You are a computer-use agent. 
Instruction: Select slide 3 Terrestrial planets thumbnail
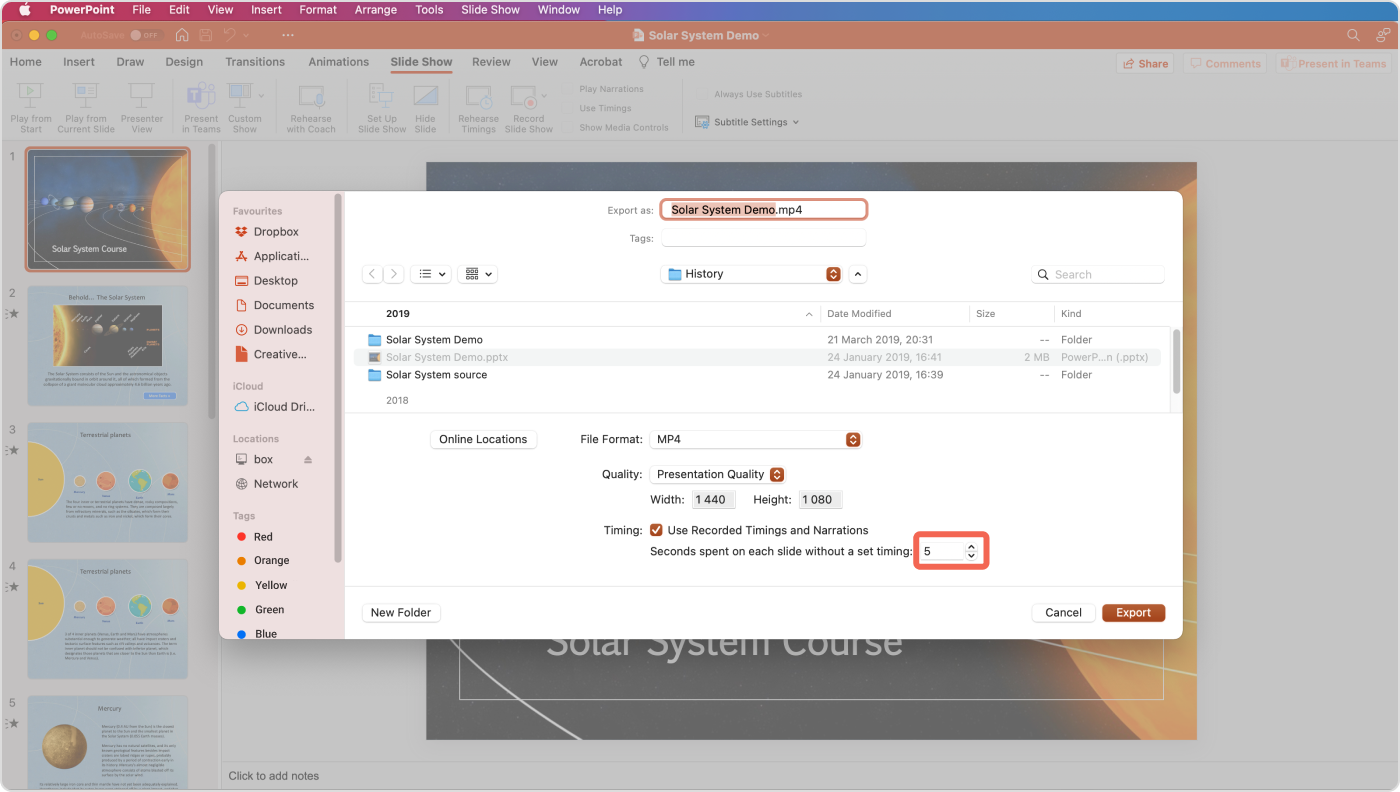(x=108, y=482)
